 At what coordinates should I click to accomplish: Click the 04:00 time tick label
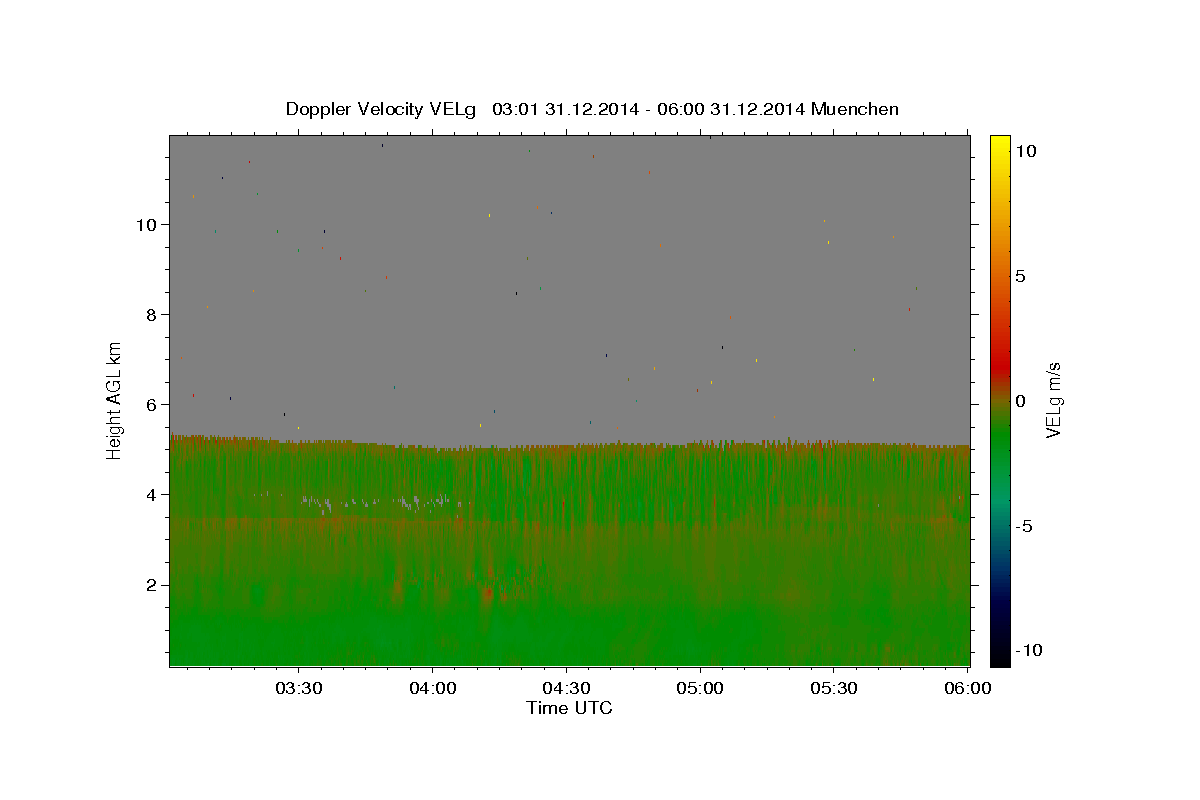tap(432, 689)
